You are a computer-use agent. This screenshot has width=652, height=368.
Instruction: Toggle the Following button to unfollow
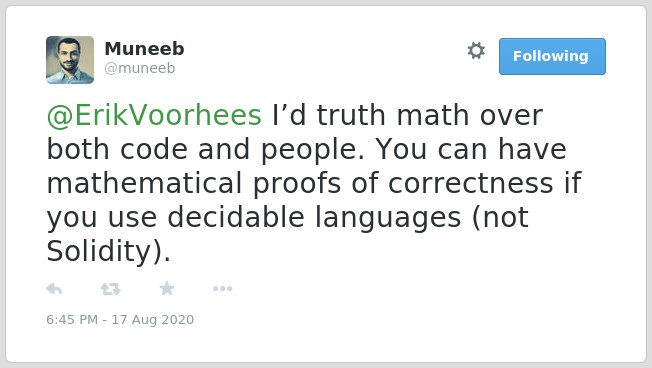pyautogui.click(x=552, y=57)
